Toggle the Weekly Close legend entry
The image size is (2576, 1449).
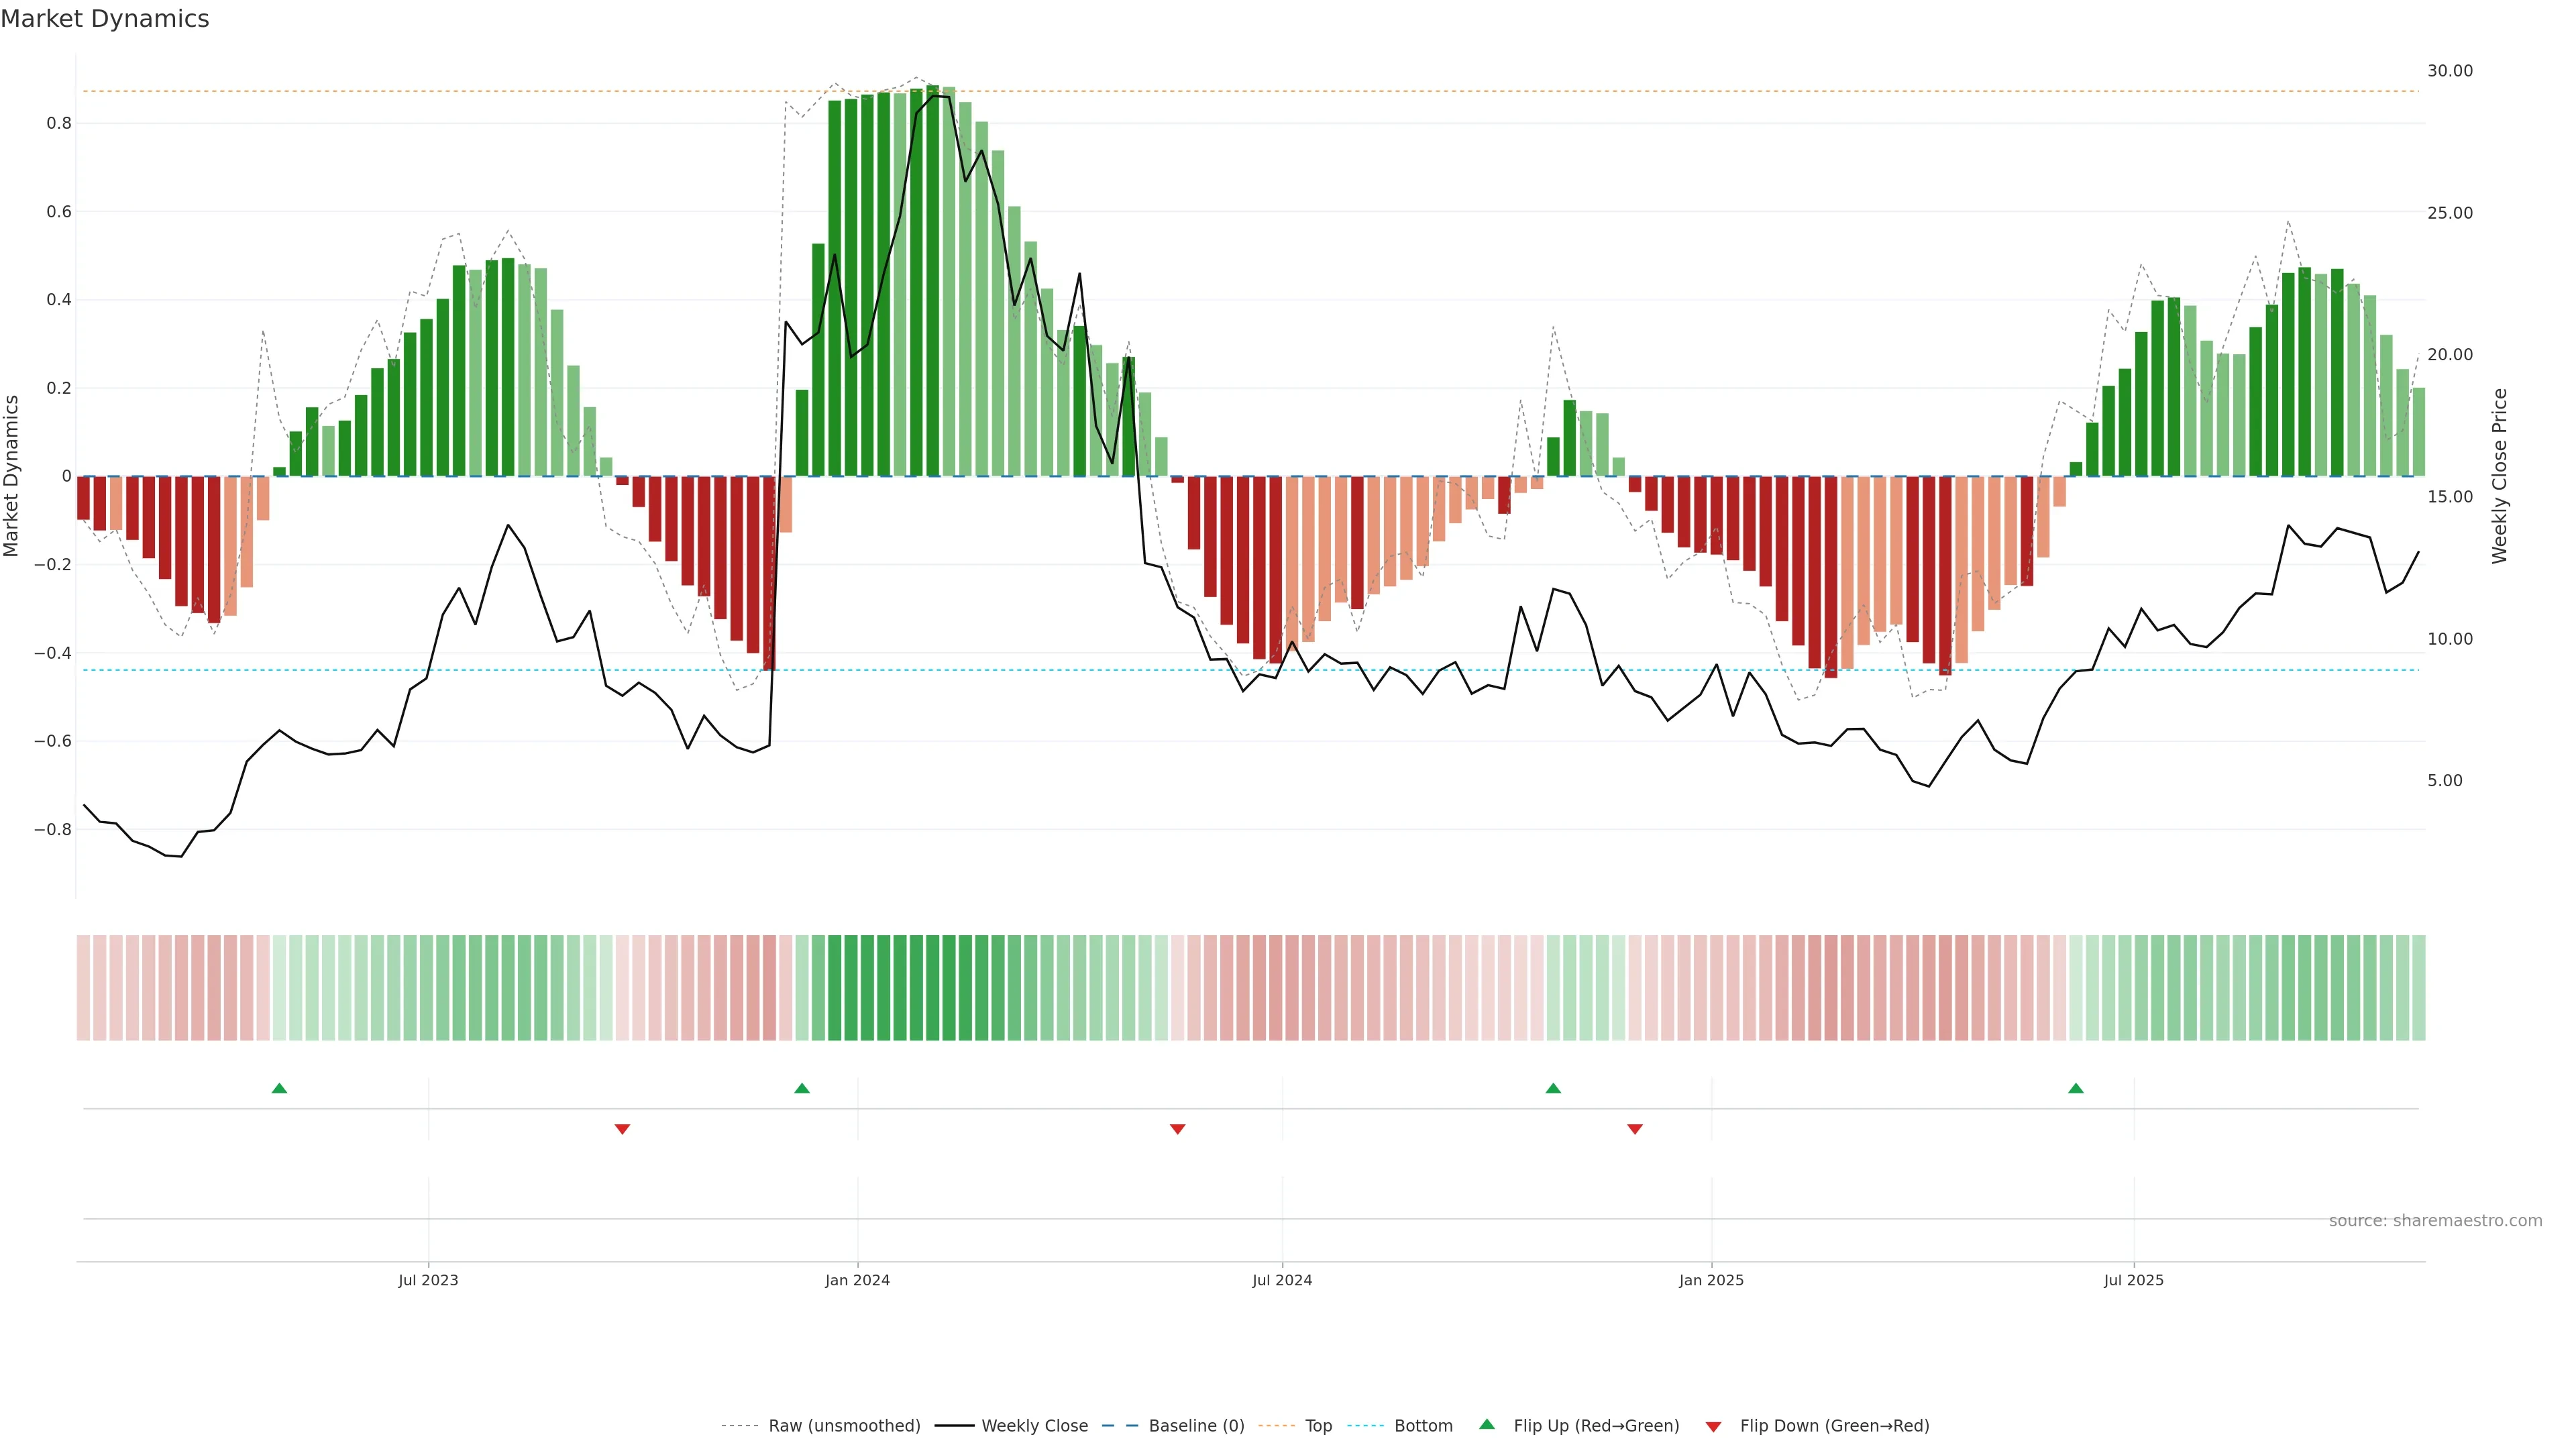click(1034, 1426)
